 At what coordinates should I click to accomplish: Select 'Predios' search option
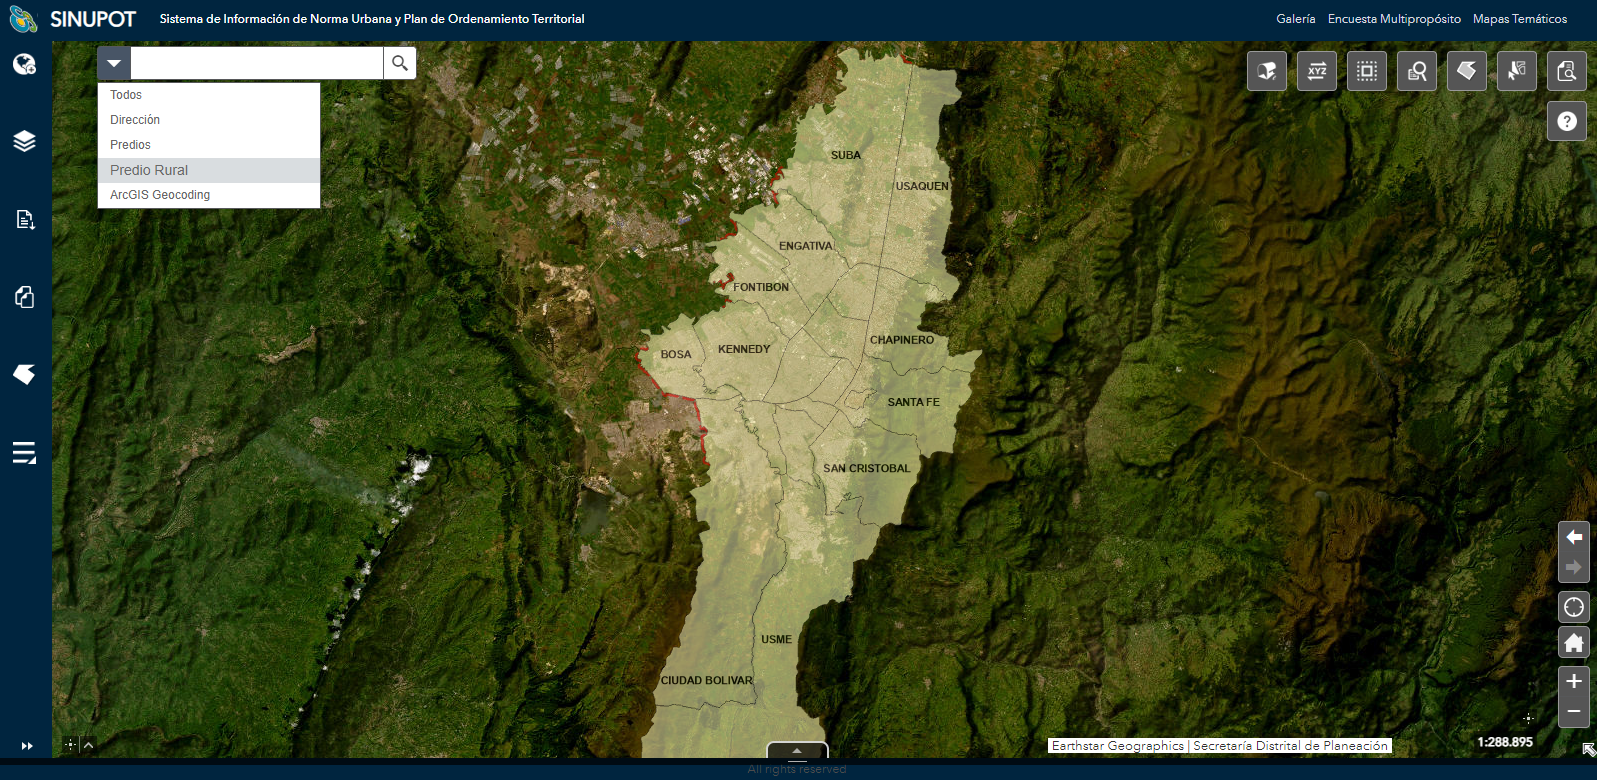pyautogui.click(x=209, y=145)
